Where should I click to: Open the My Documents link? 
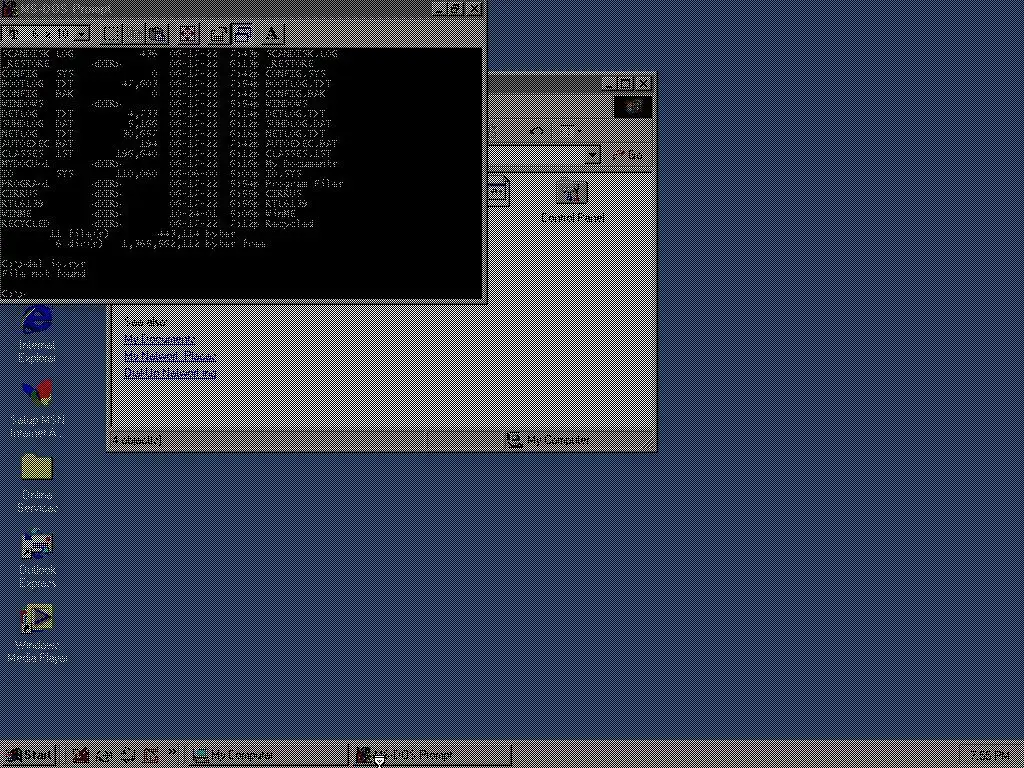pyautogui.click(x=159, y=339)
